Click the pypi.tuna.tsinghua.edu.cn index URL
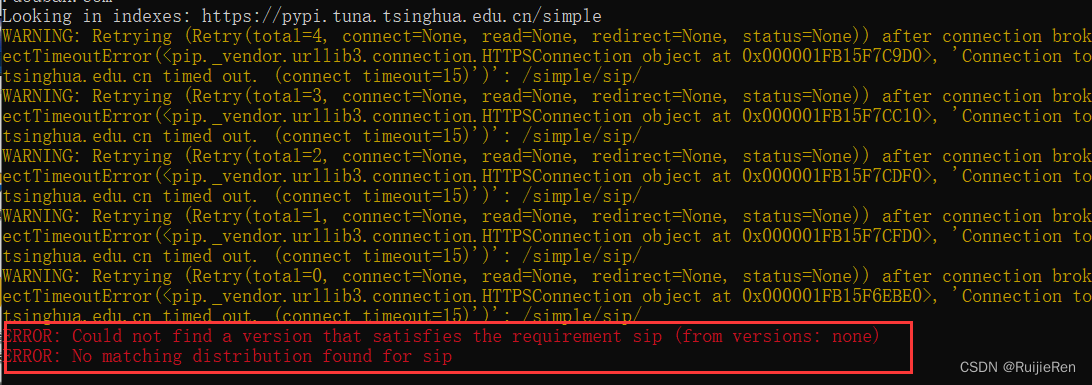Image resolution: width=1092 pixels, height=385 pixels. click(402, 15)
